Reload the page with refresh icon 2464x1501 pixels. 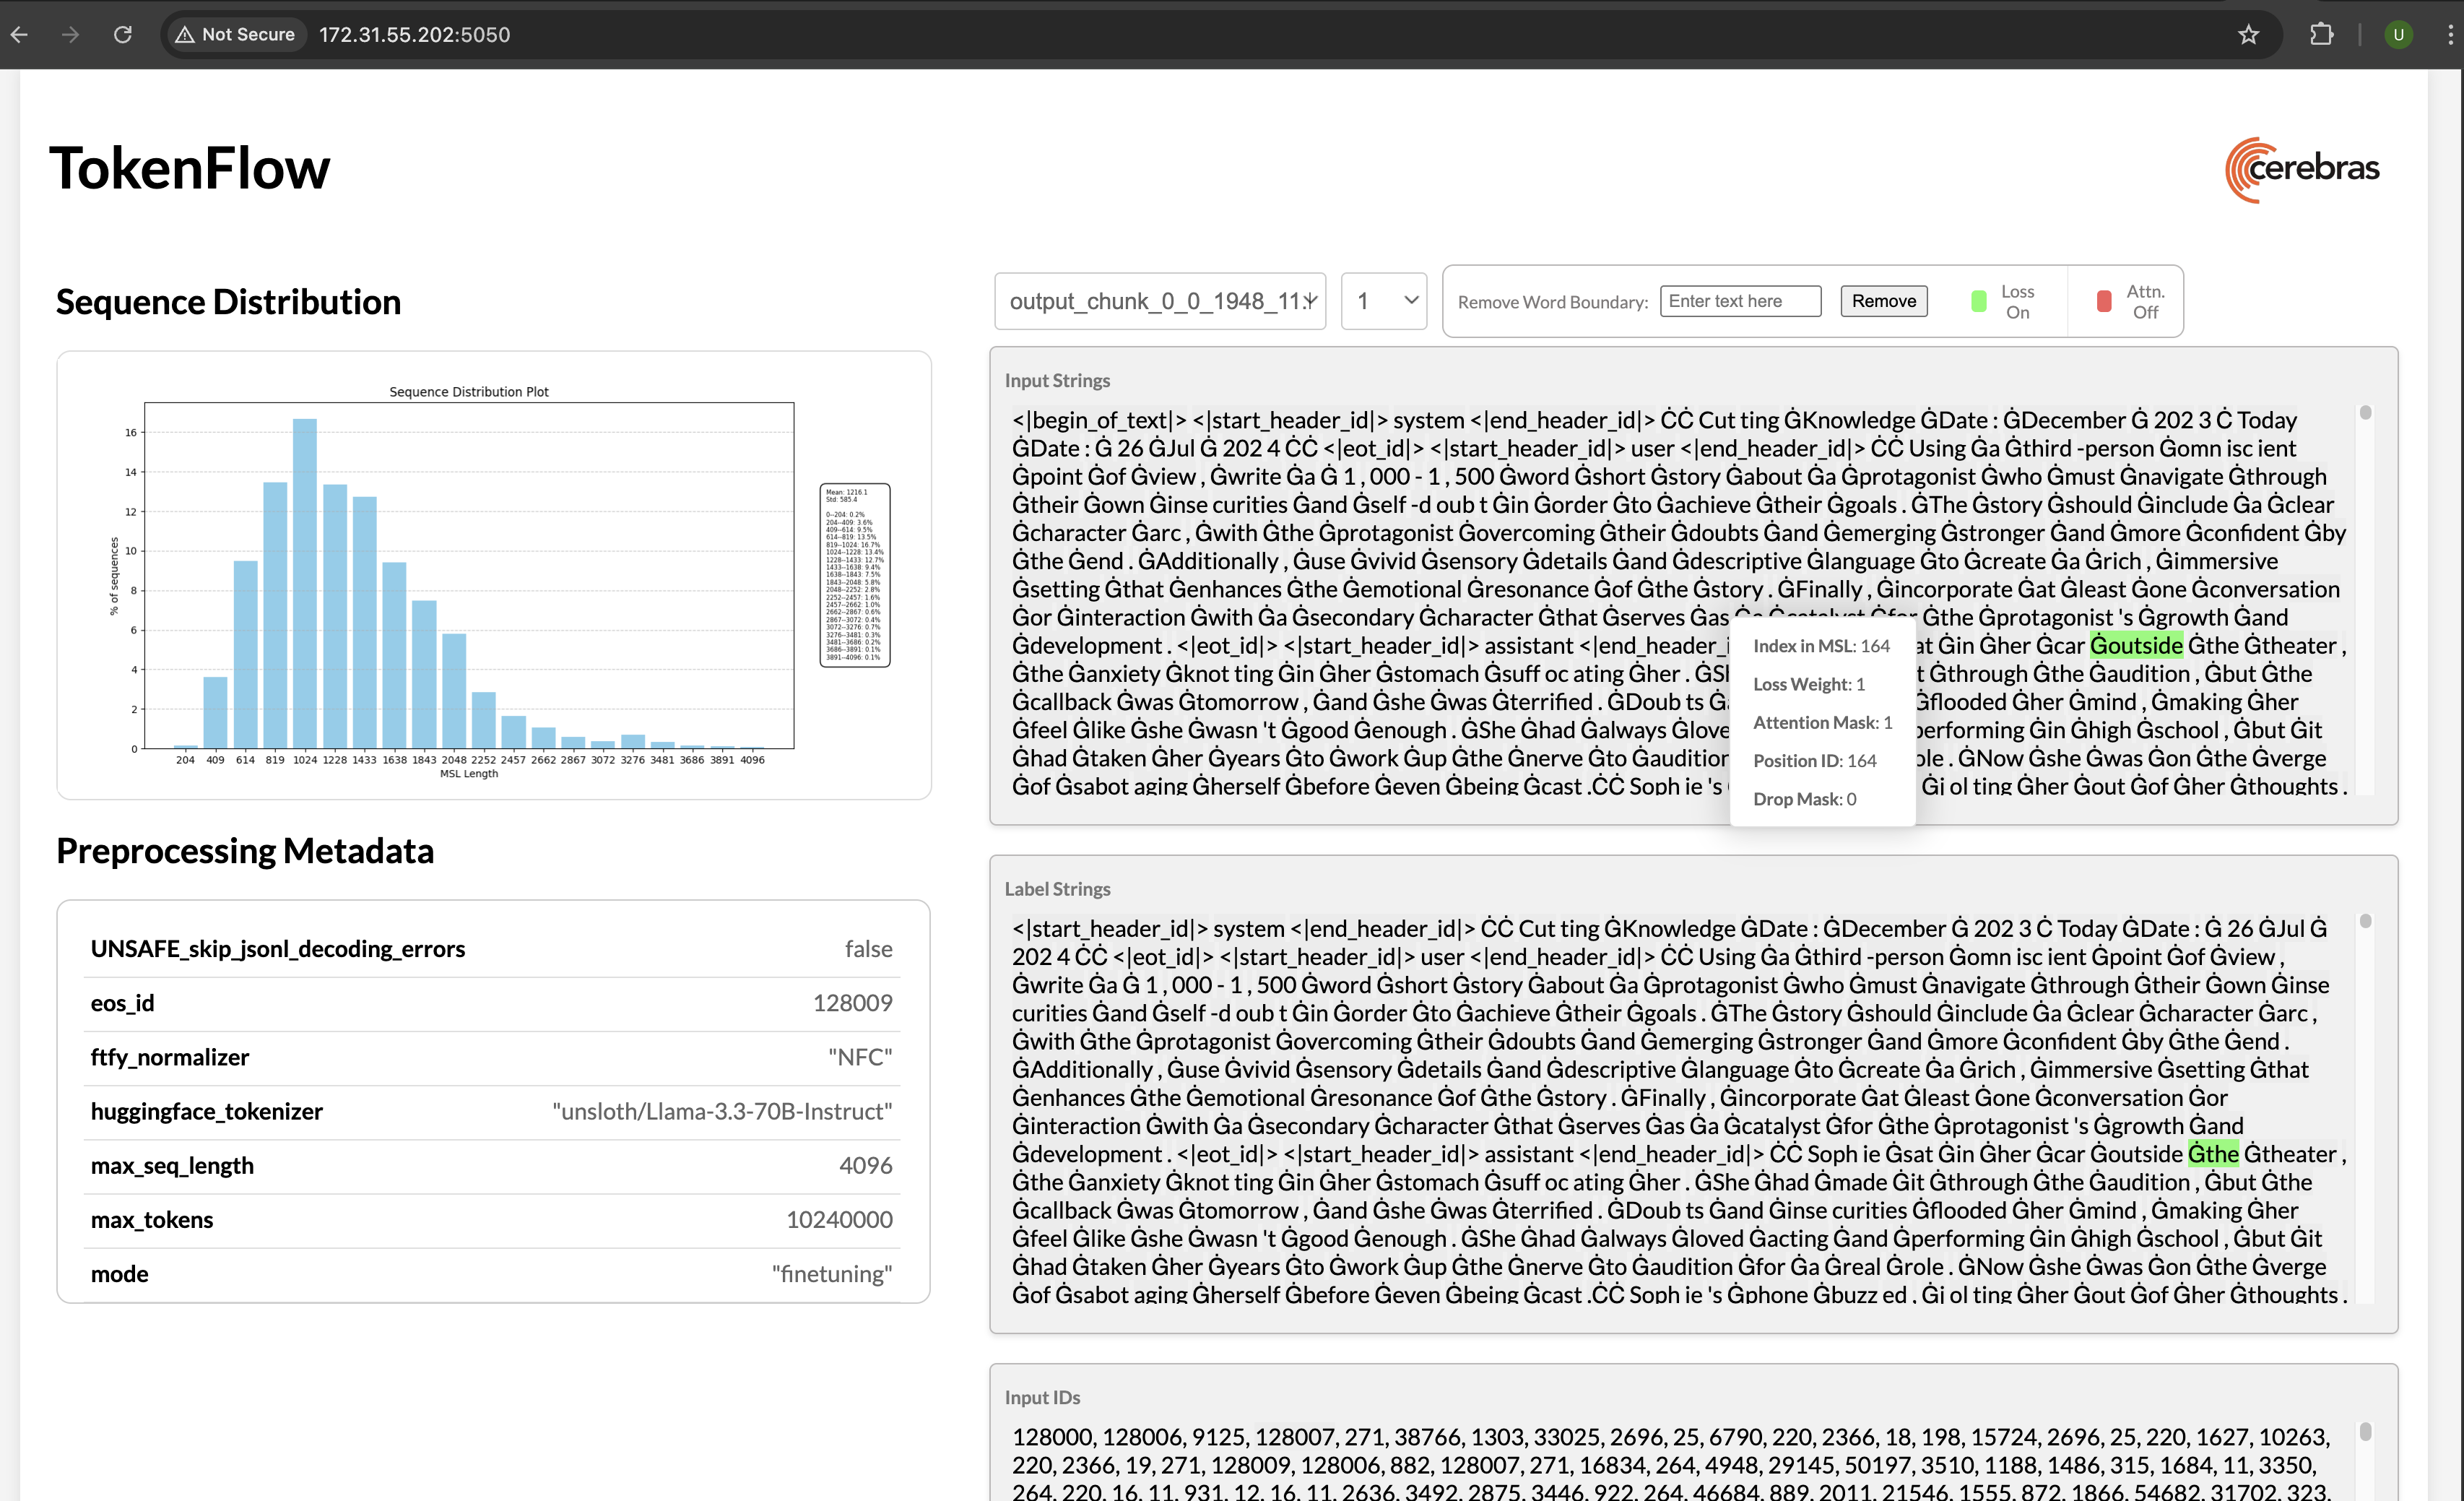(123, 35)
